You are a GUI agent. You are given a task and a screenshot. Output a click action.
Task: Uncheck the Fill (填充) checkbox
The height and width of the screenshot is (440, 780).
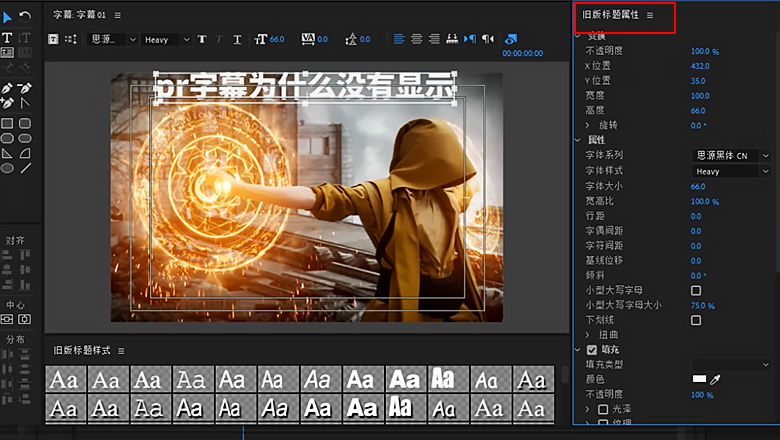[591, 350]
